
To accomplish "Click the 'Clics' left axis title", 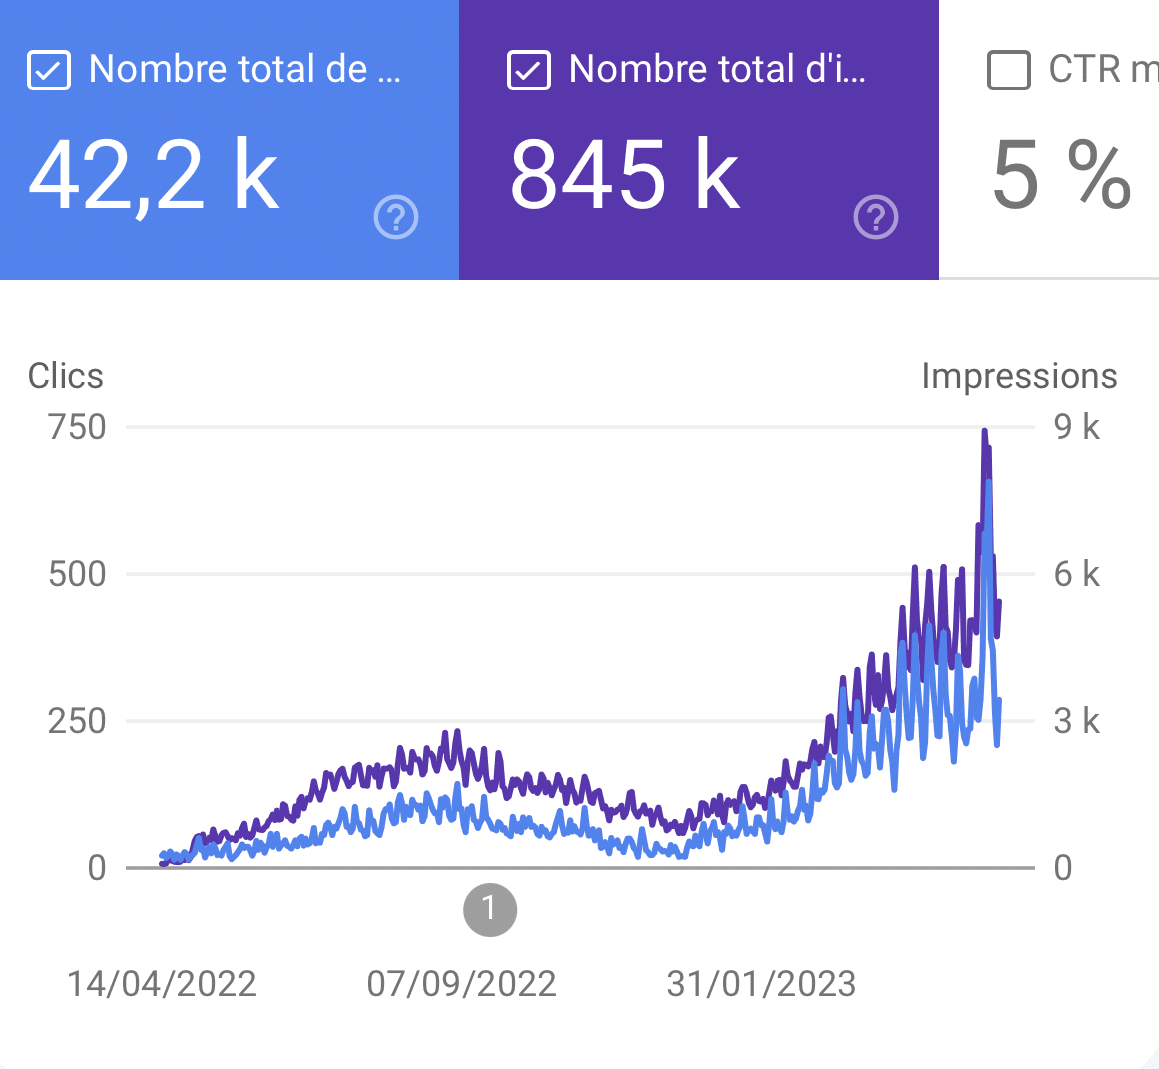I will (x=66, y=376).
